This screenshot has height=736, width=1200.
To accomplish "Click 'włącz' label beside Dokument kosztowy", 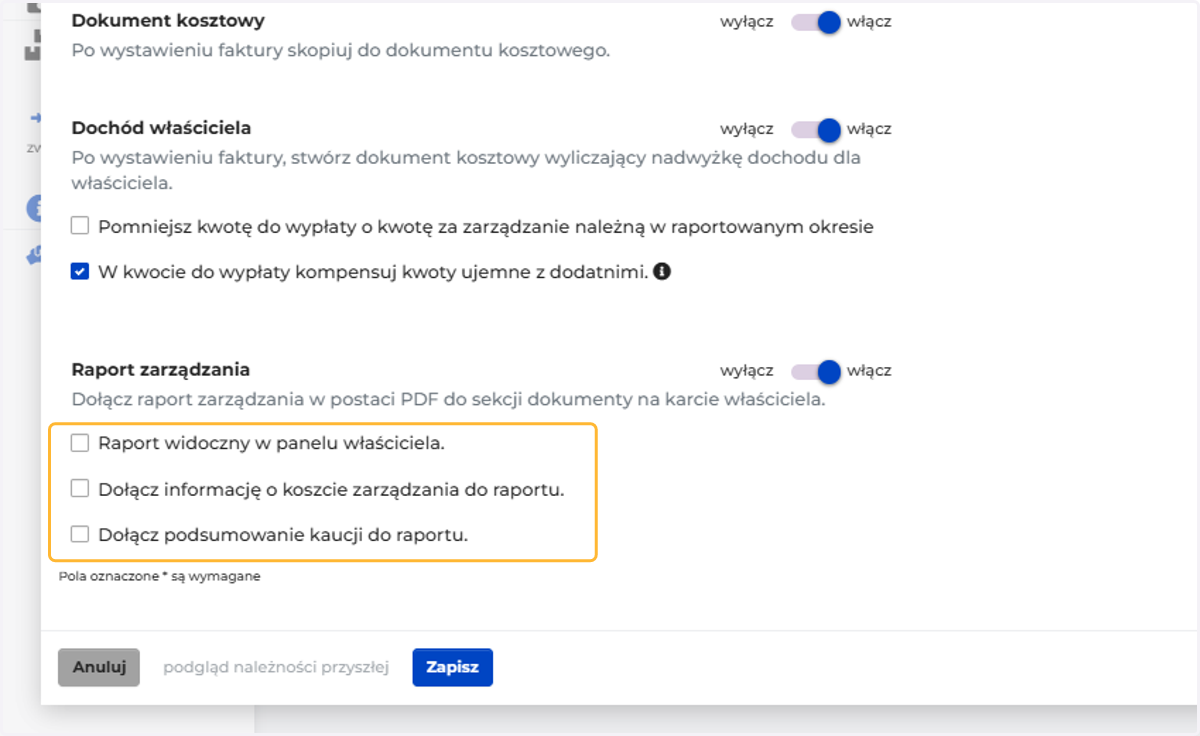I will (869, 22).
